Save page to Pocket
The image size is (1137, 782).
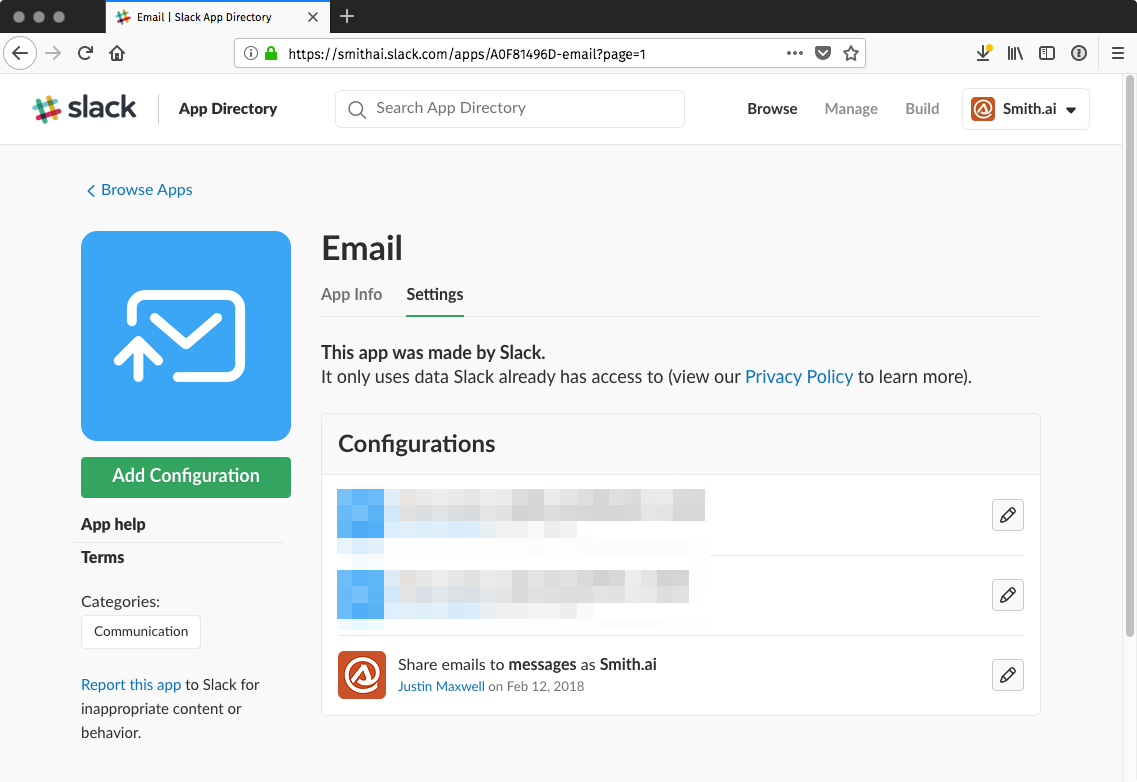click(823, 53)
